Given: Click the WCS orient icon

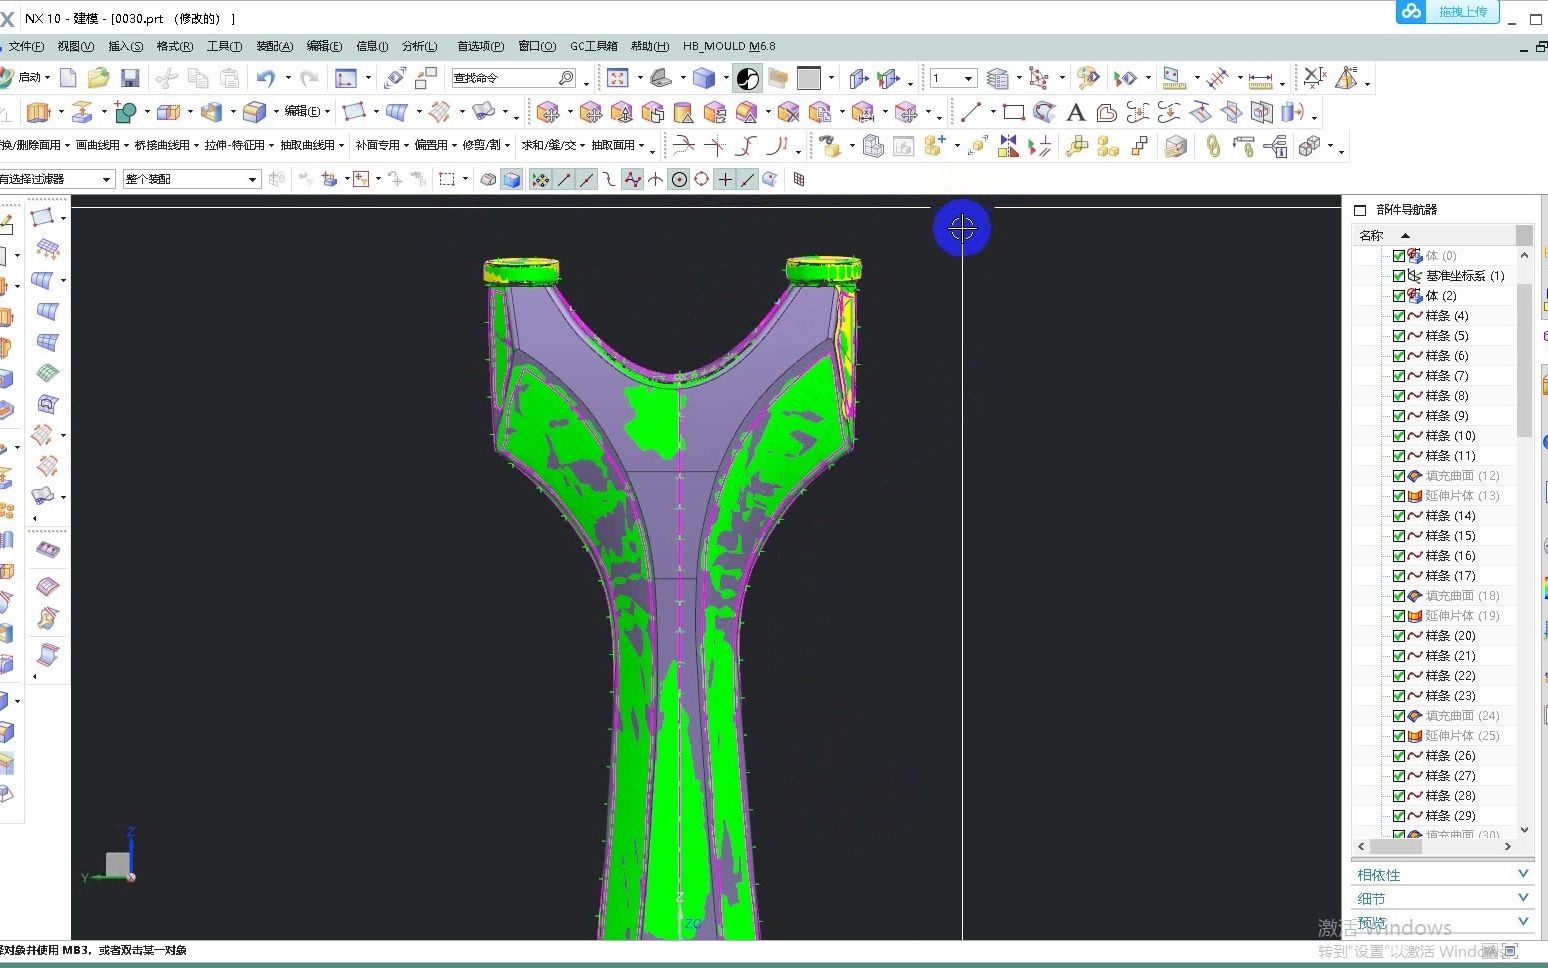Looking at the screenshot, I should 1039,78.
